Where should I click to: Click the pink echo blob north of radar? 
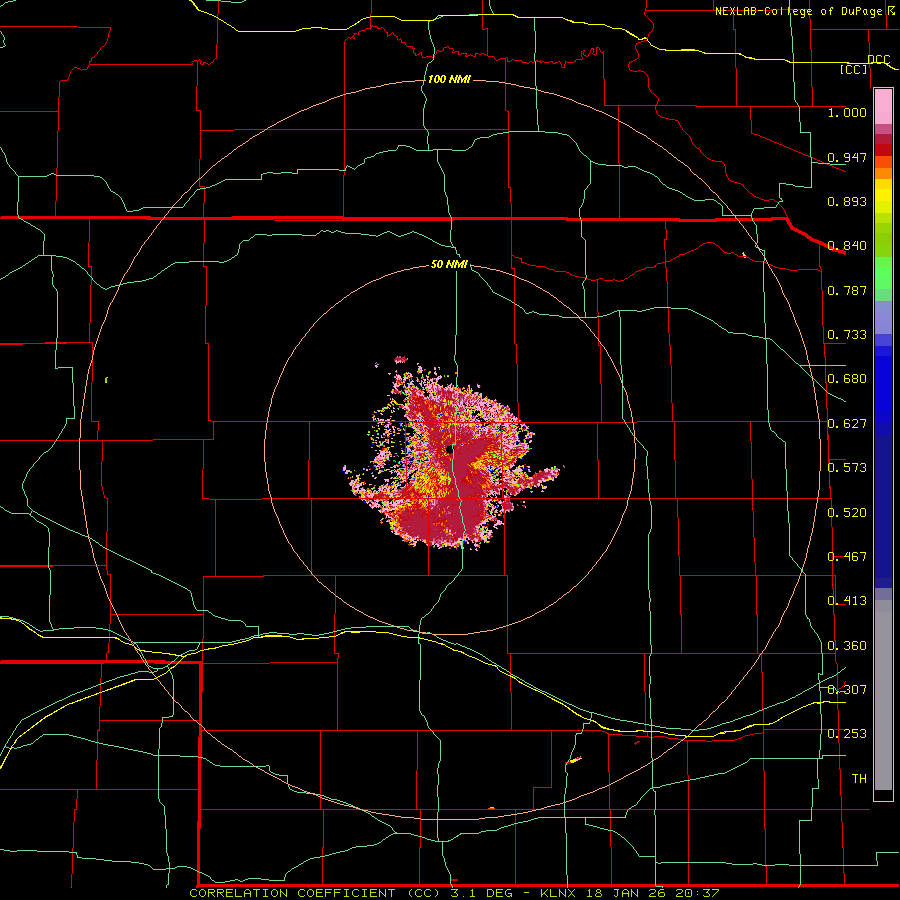coord(401,360)
